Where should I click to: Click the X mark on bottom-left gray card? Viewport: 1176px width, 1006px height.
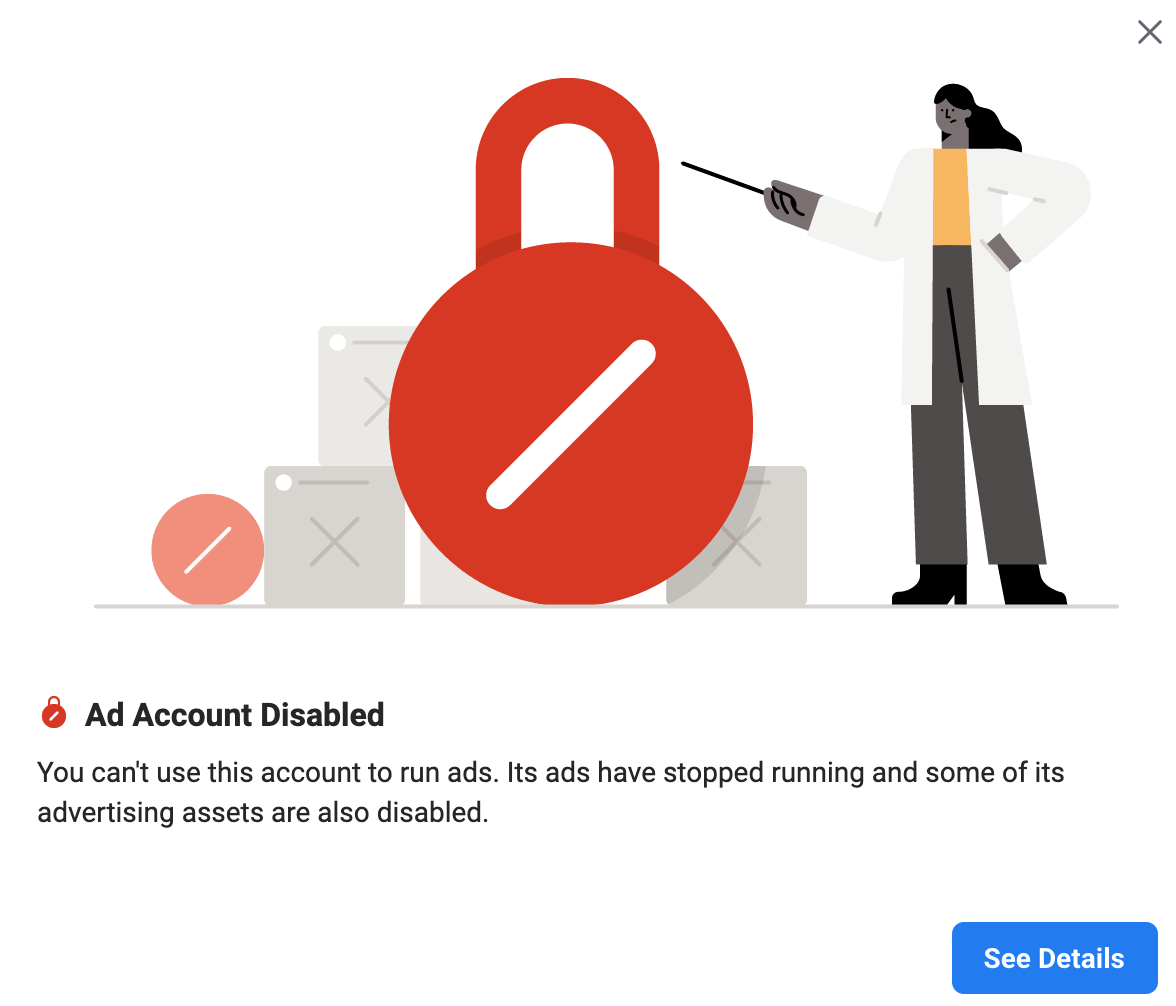point(334,542)
